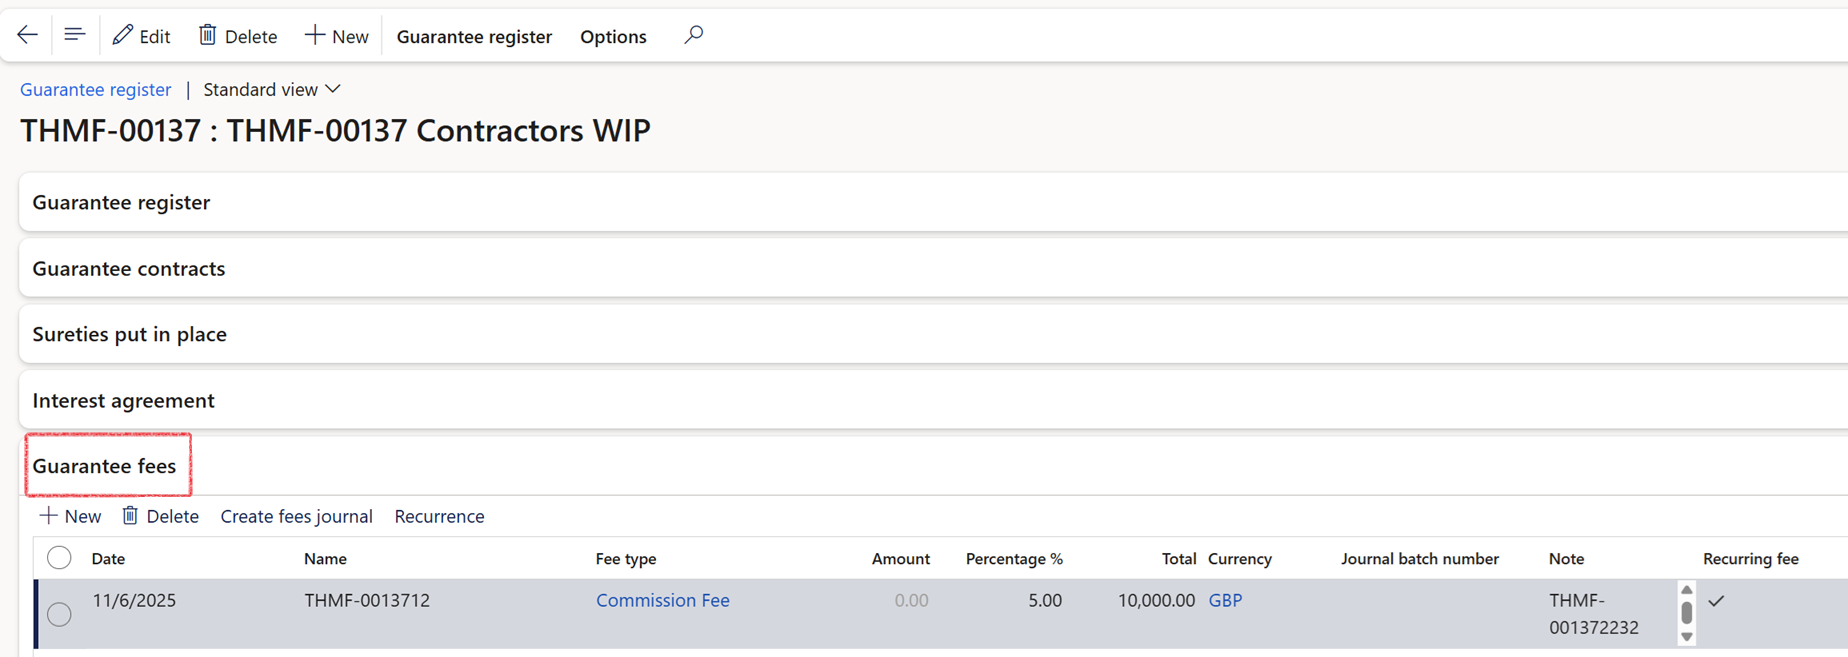Click the scrollbar down arrow next to the Note column
The image size is (1848, 657).
pyautogui.click(x=1686, y=635)
